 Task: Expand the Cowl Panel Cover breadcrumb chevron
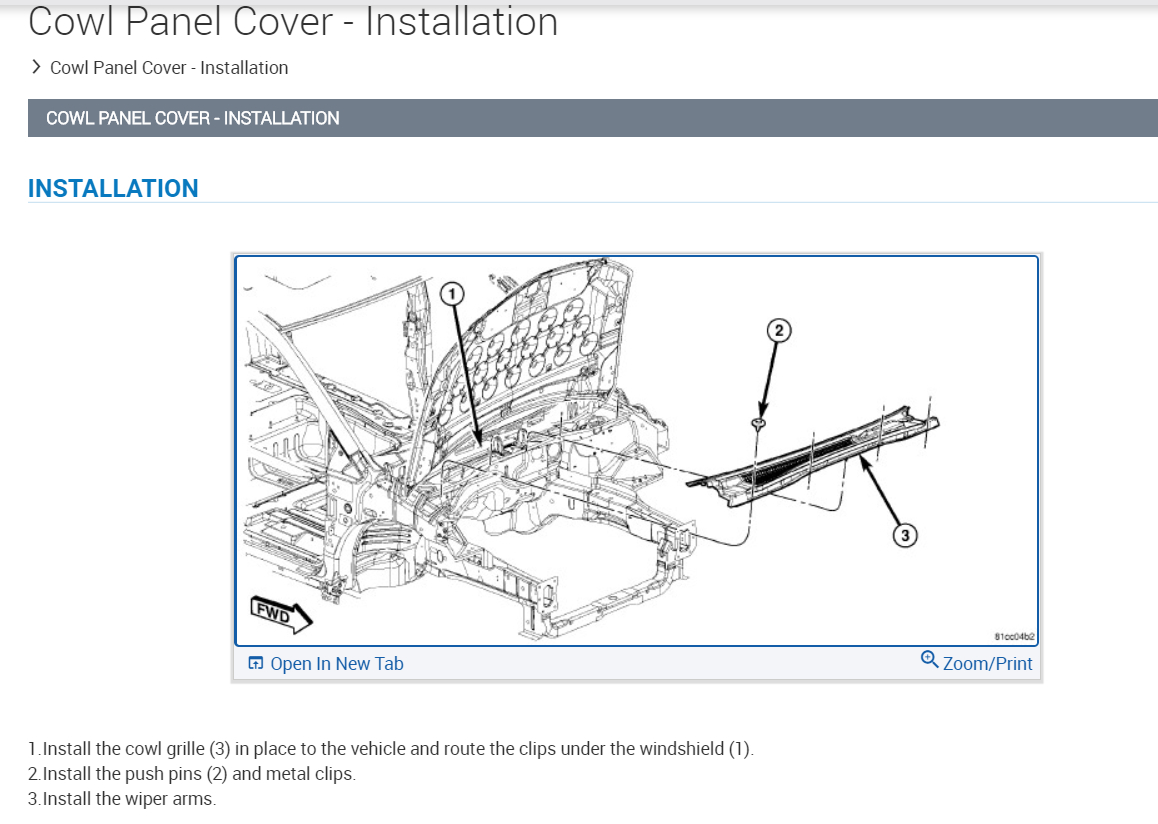pos(35,67)
